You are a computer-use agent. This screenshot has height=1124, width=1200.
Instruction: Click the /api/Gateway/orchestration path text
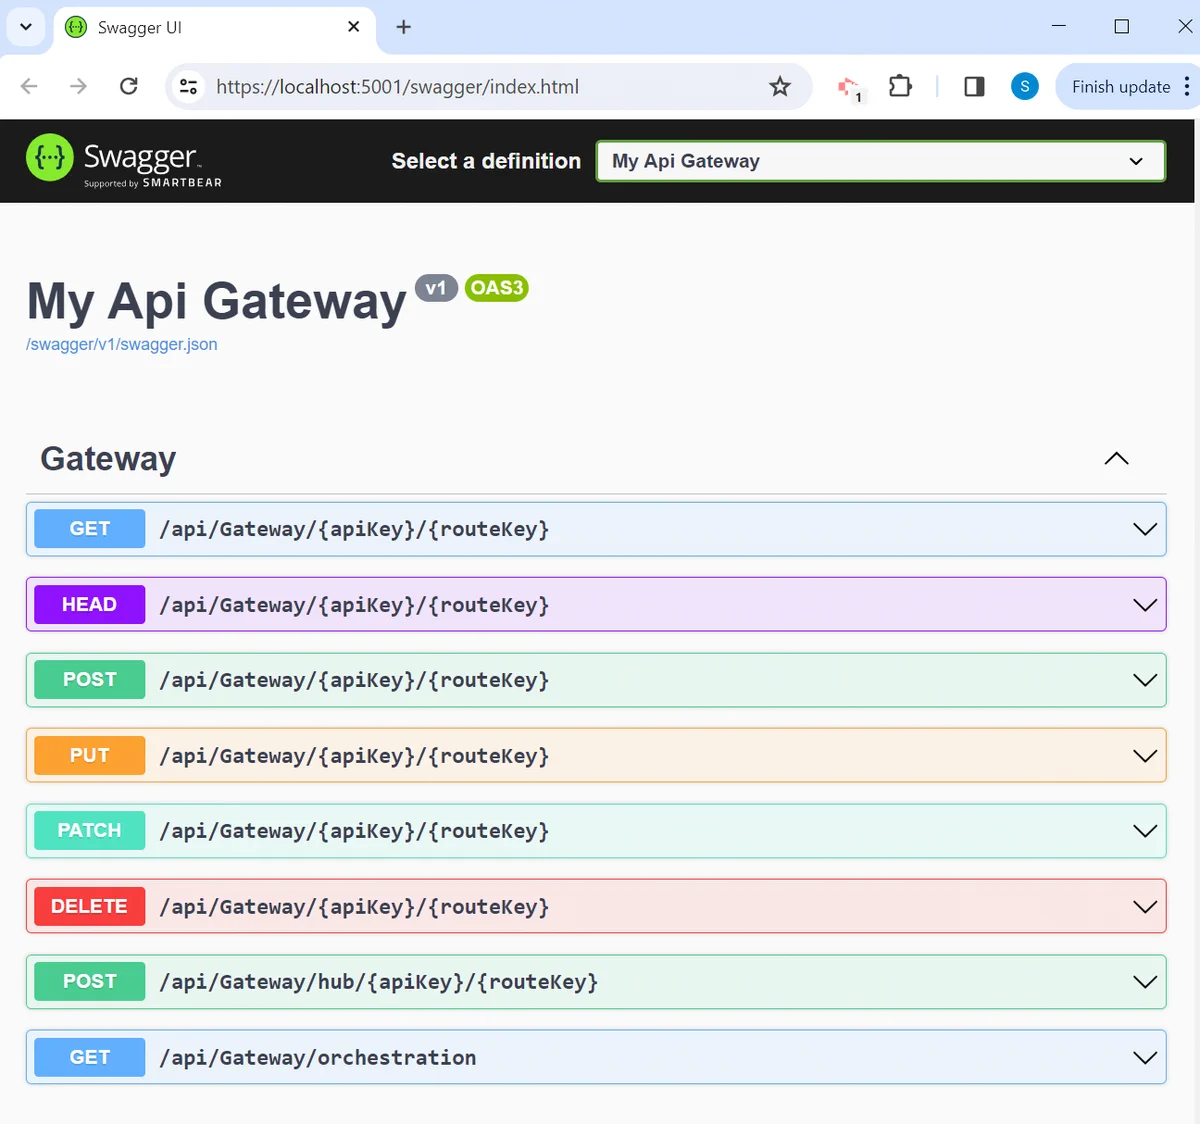pyautogui.click(x=318, y=1058)
